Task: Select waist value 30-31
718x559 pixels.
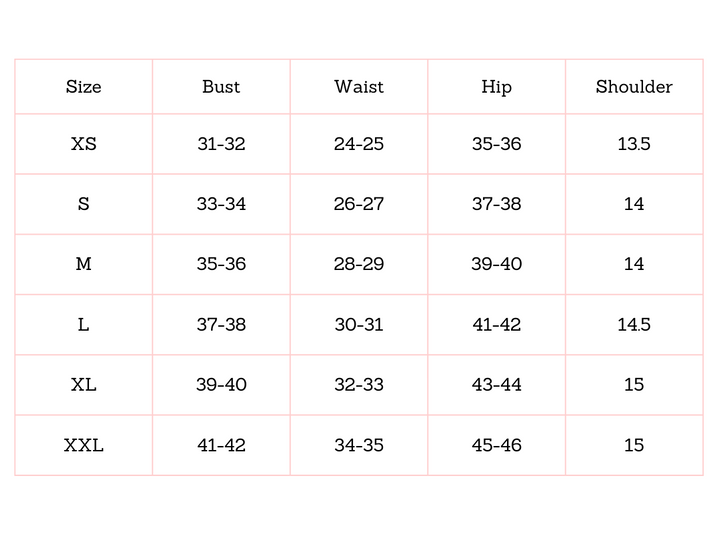Action: pyautogui.click(x=359, y=325)
